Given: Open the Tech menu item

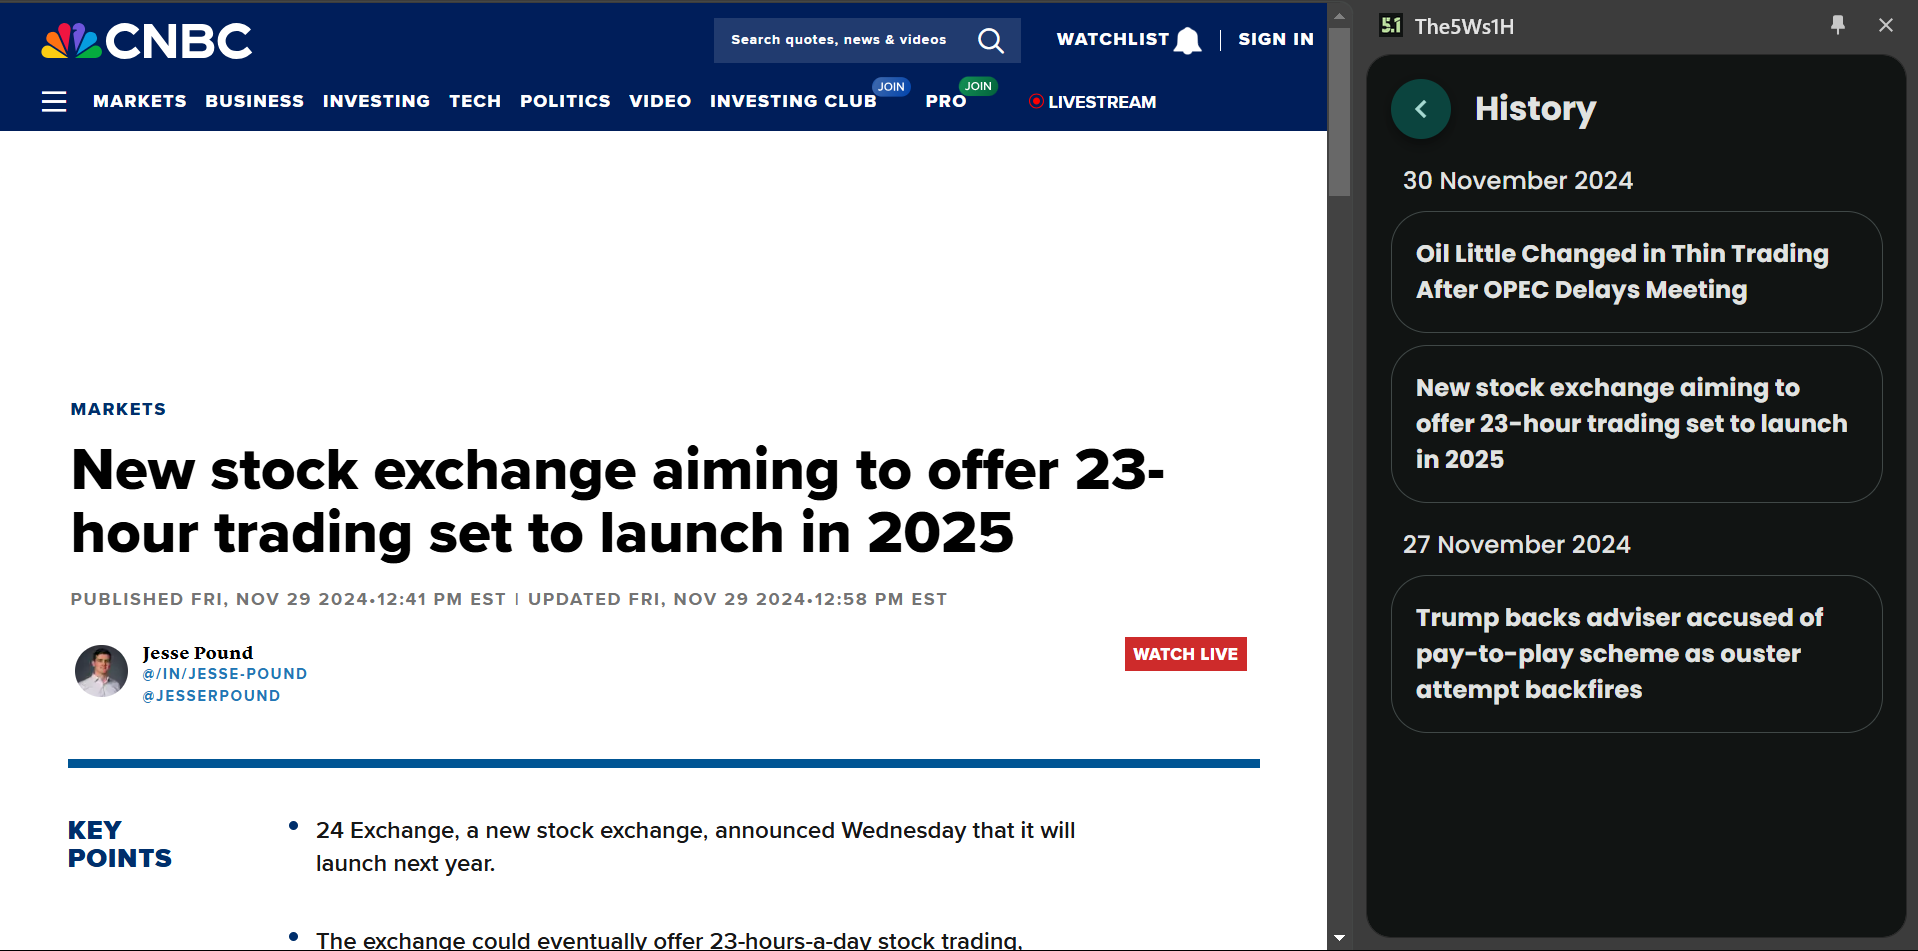Looking at the screenshot, I should coord(475,101).
